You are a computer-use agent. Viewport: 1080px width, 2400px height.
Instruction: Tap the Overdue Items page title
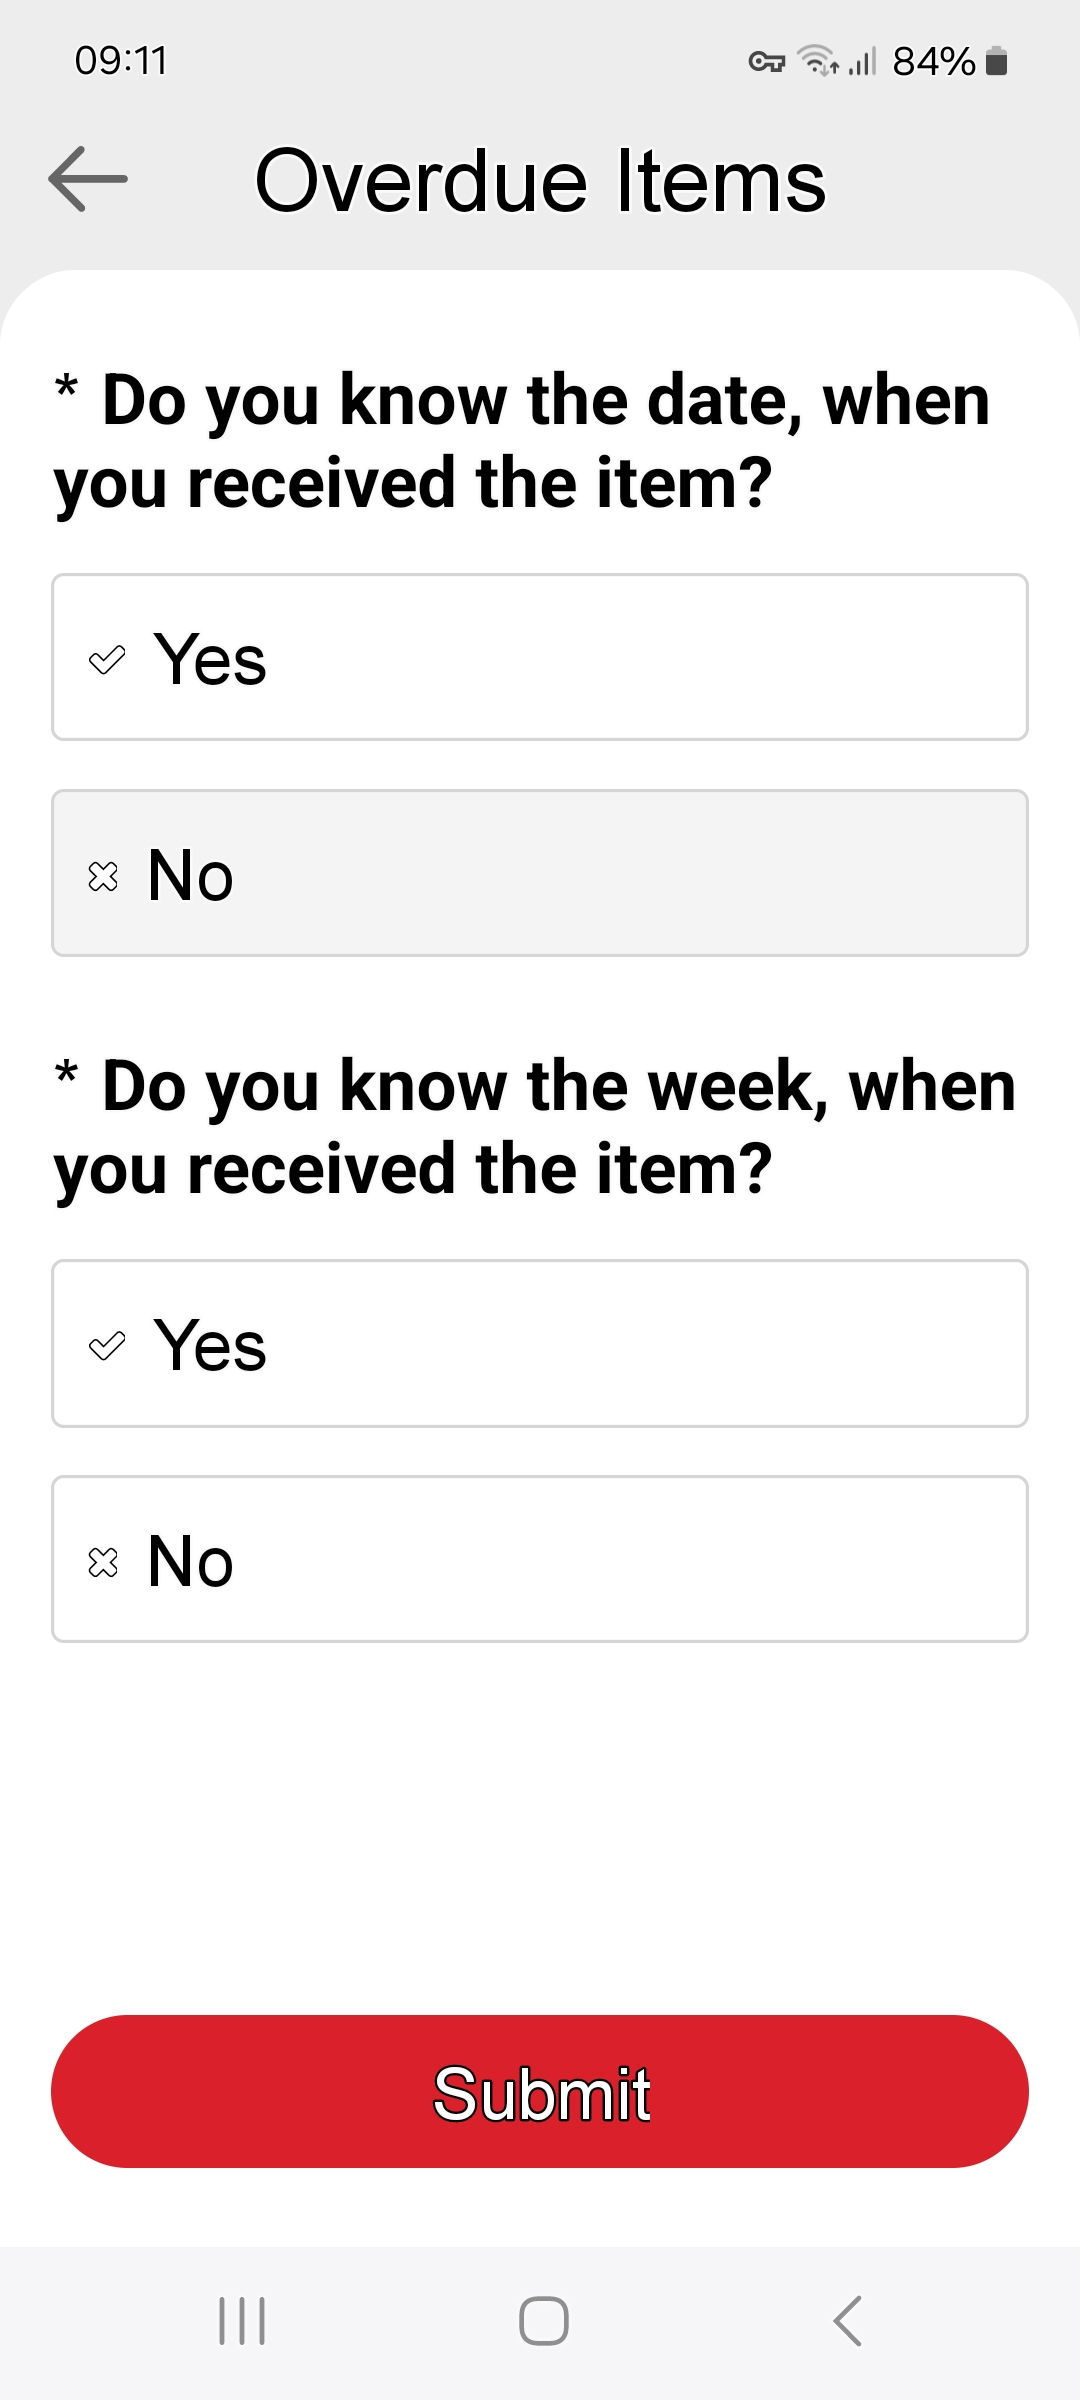[541, 181]
